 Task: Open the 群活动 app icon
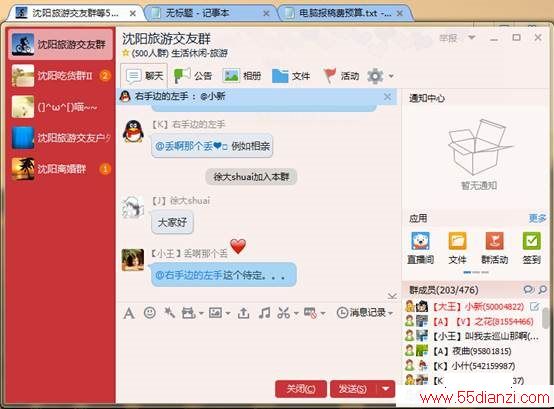click(494, 248)
